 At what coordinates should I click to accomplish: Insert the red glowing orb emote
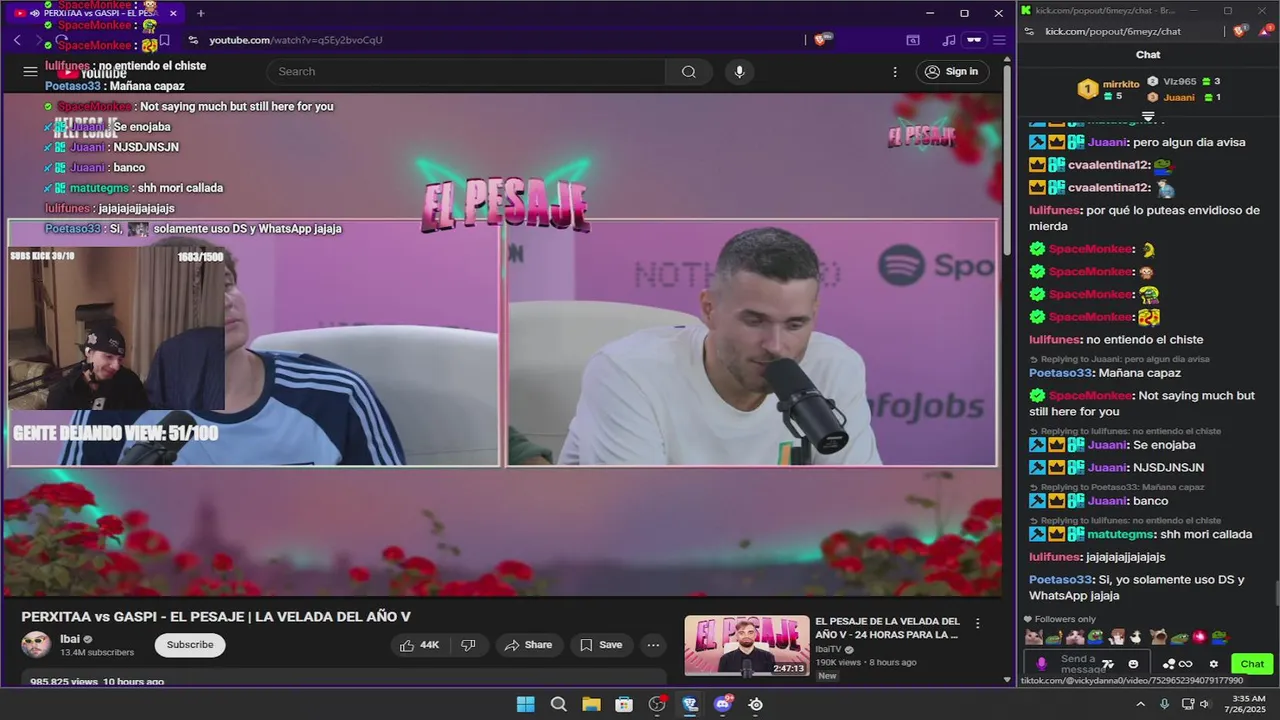[x=1200, y=637]
